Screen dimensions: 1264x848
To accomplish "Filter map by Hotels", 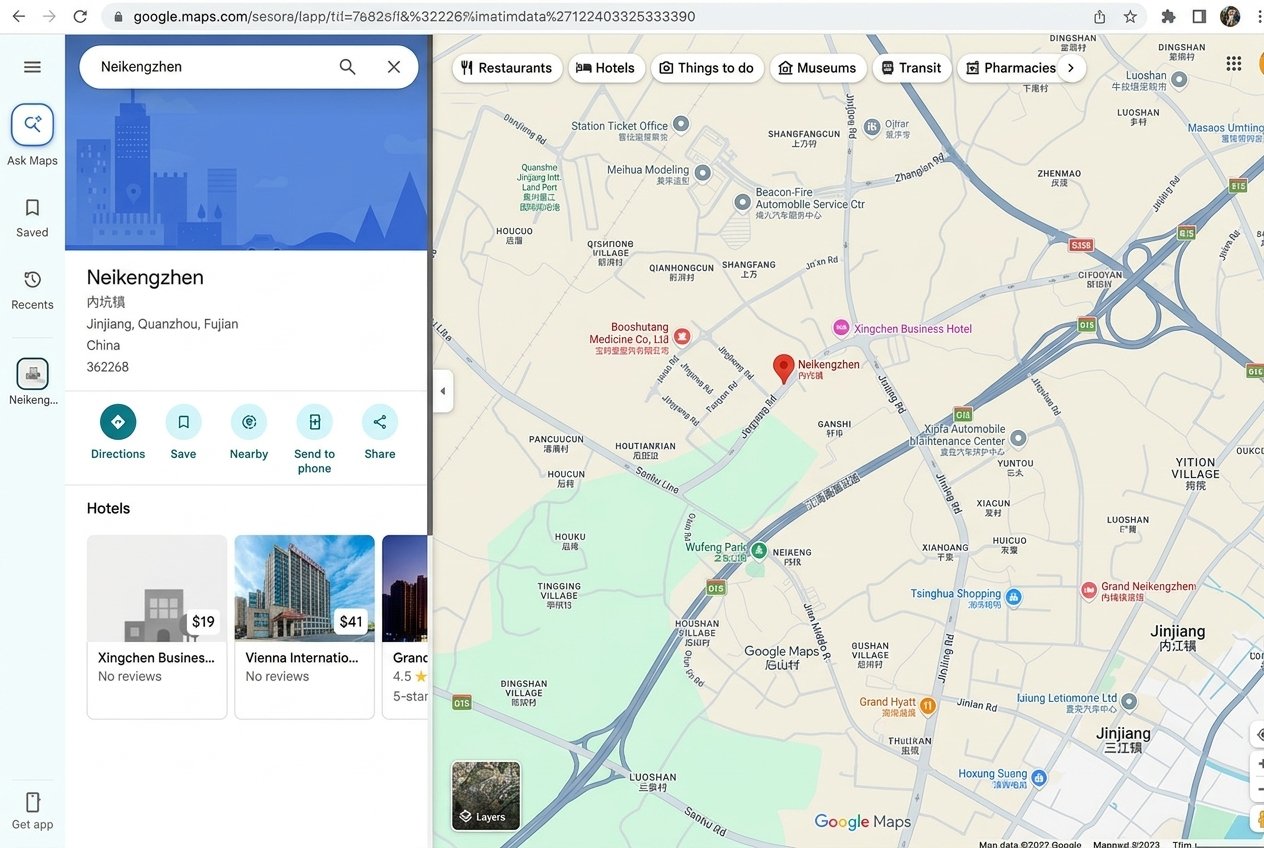I will point(606,68).
